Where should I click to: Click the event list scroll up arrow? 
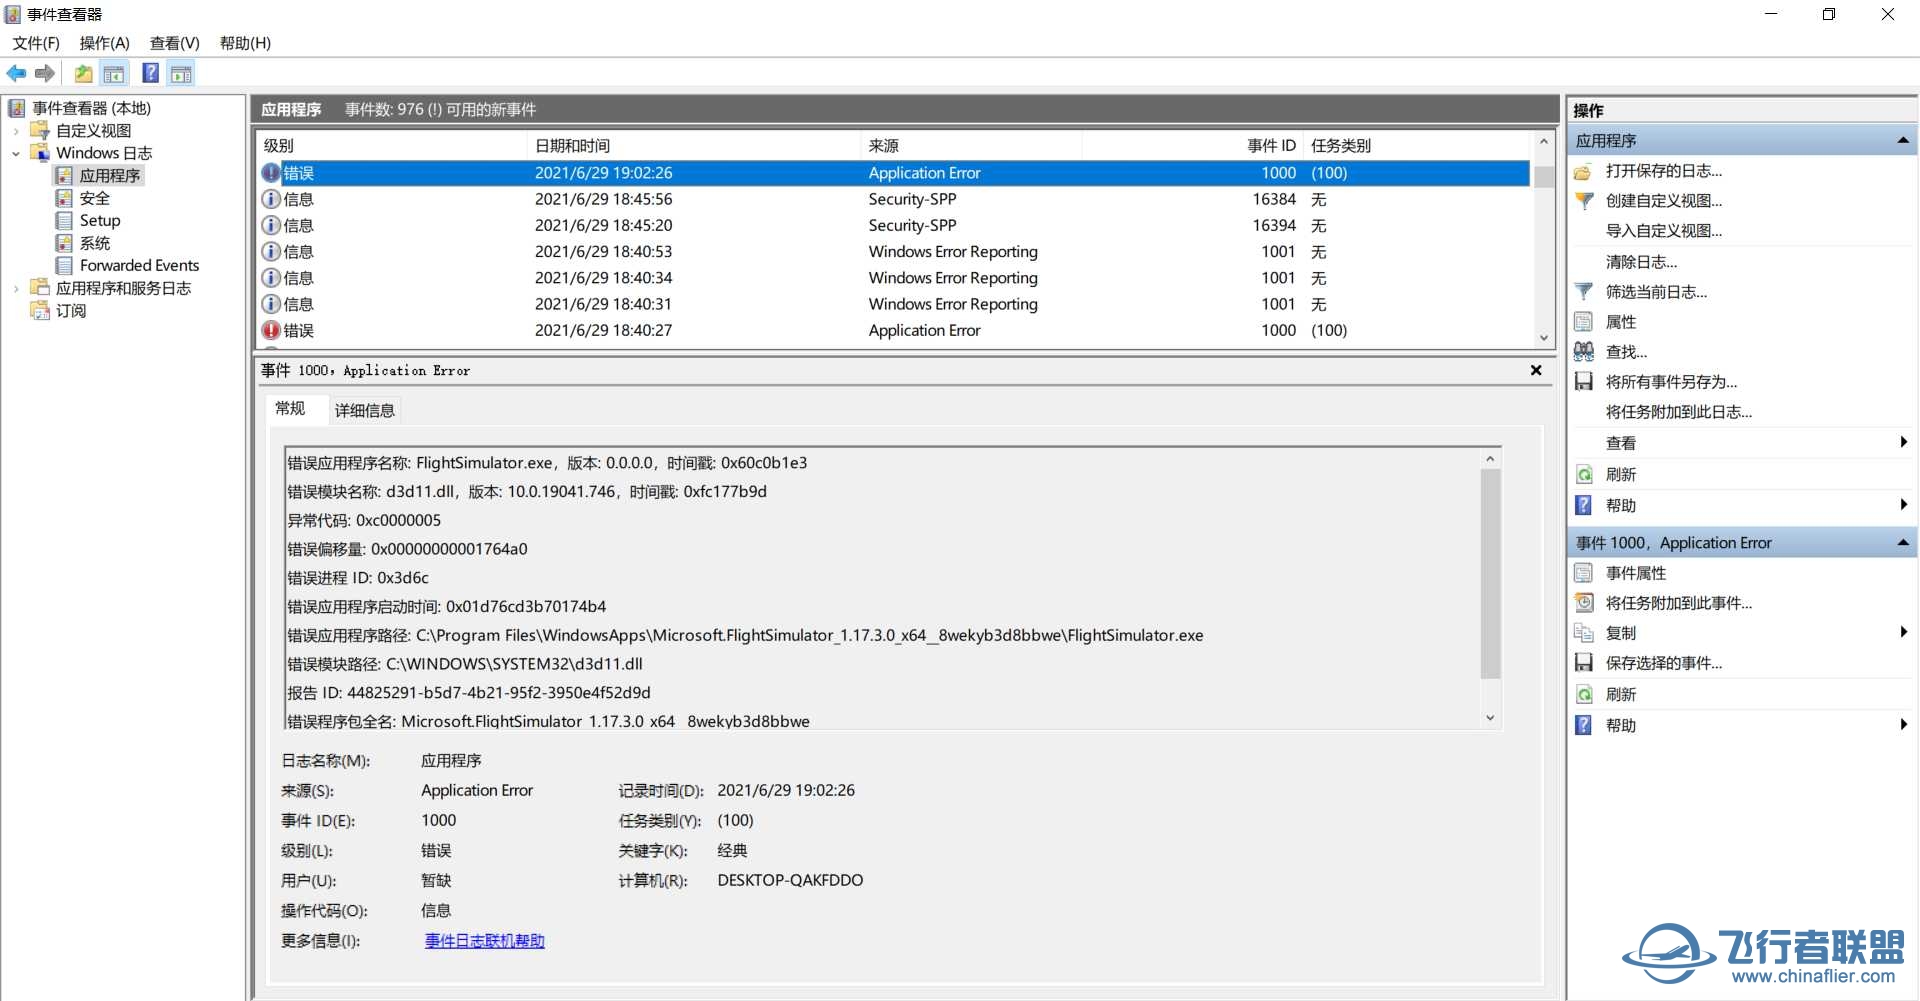pyautogui.click(x=1544, y=142)
